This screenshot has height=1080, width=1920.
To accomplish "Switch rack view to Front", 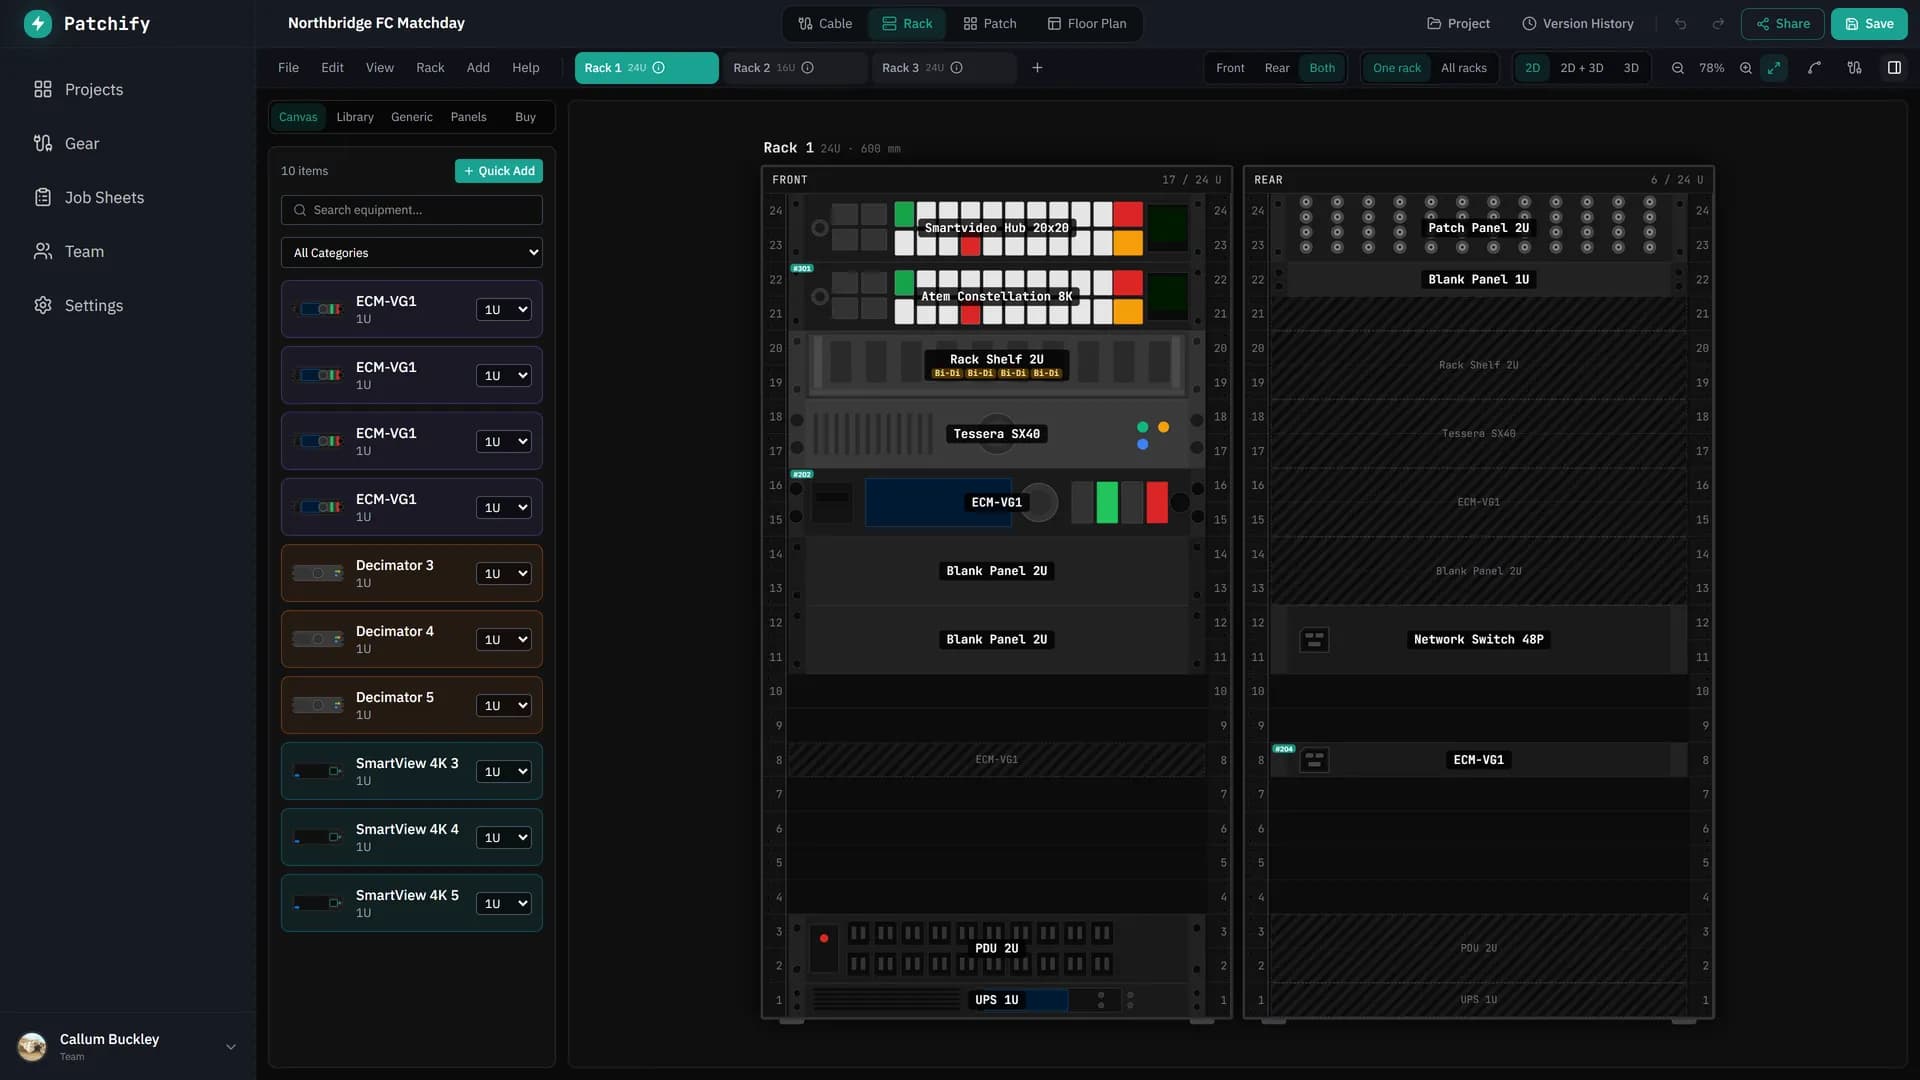I will (1230, 68).
